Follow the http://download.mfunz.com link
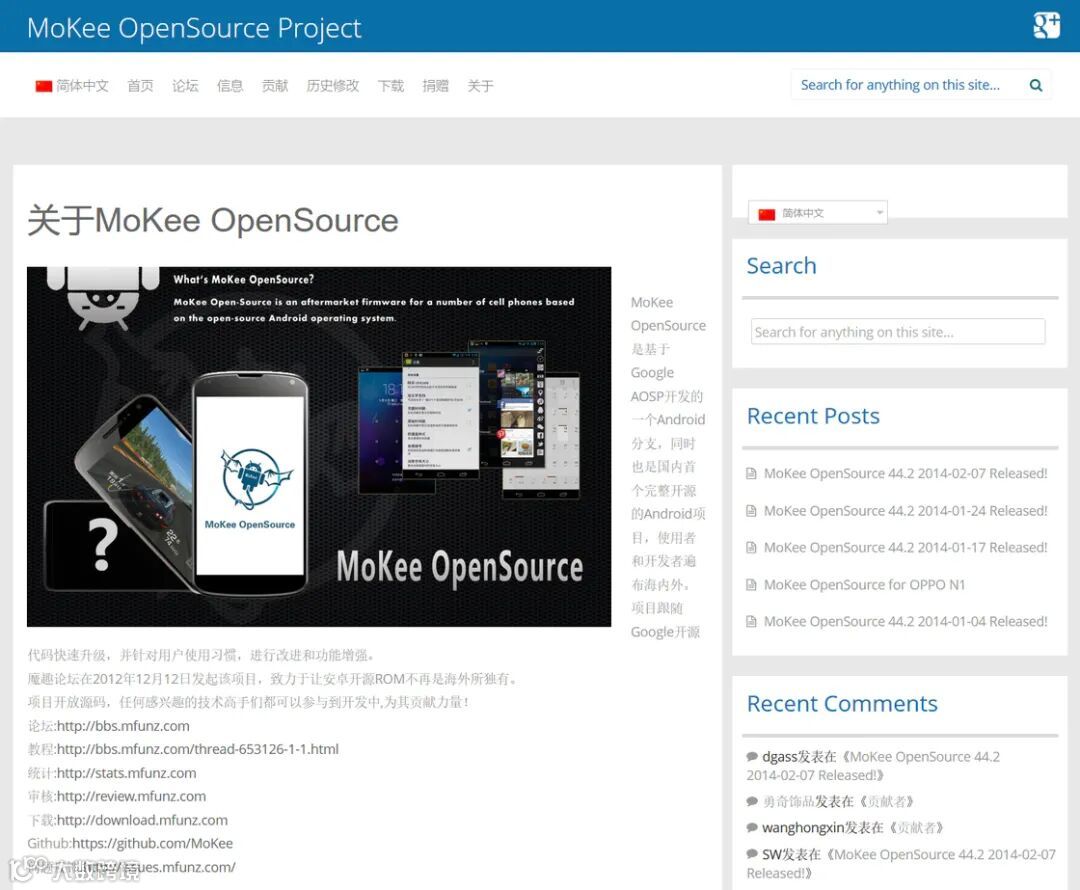The image size is (1080, 890). pos(142,820)
